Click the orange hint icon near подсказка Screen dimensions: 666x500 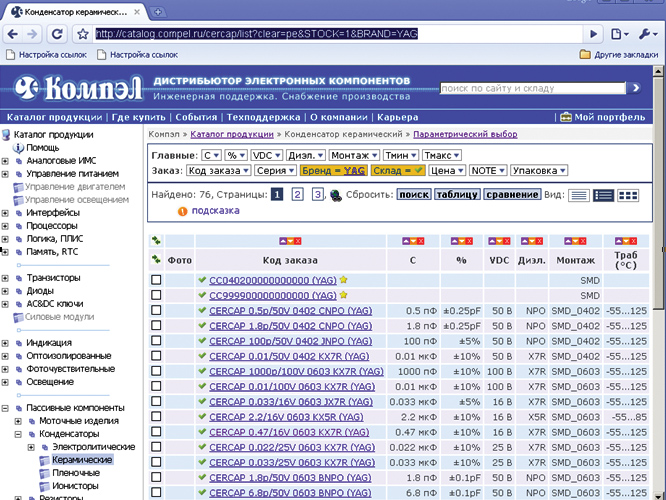coord(182,211)
